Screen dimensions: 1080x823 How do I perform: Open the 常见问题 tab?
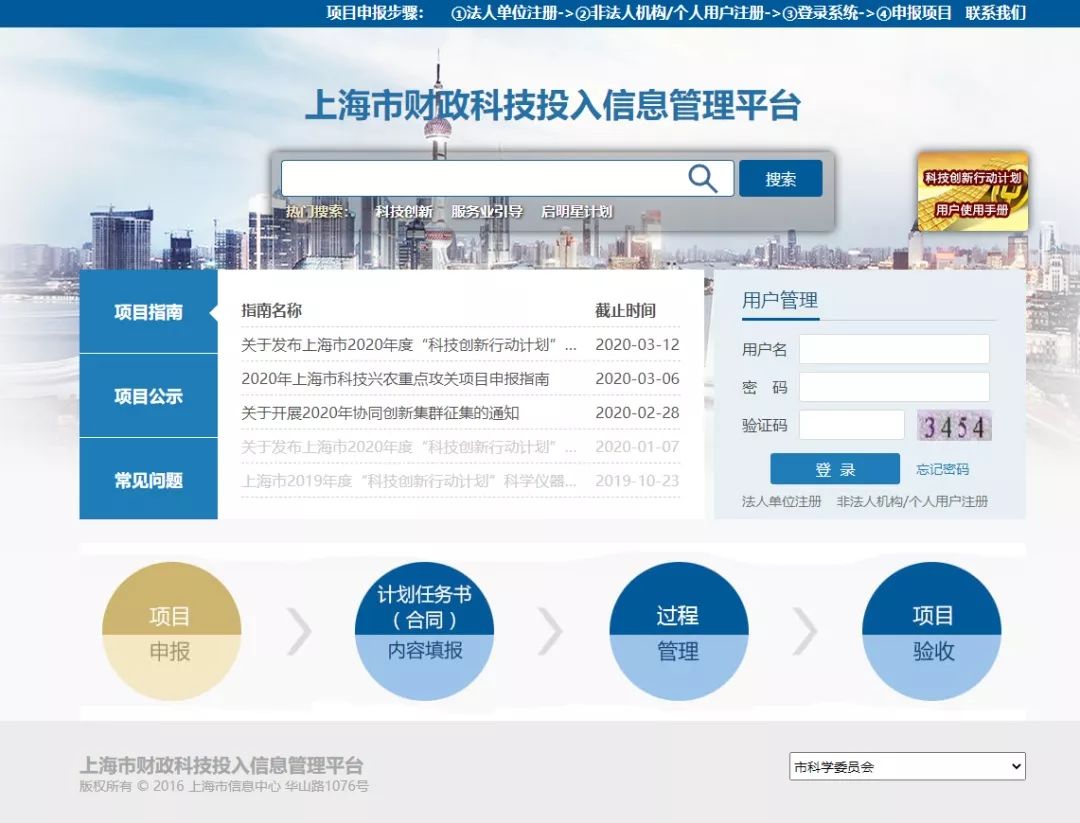[x=148, y=480]
